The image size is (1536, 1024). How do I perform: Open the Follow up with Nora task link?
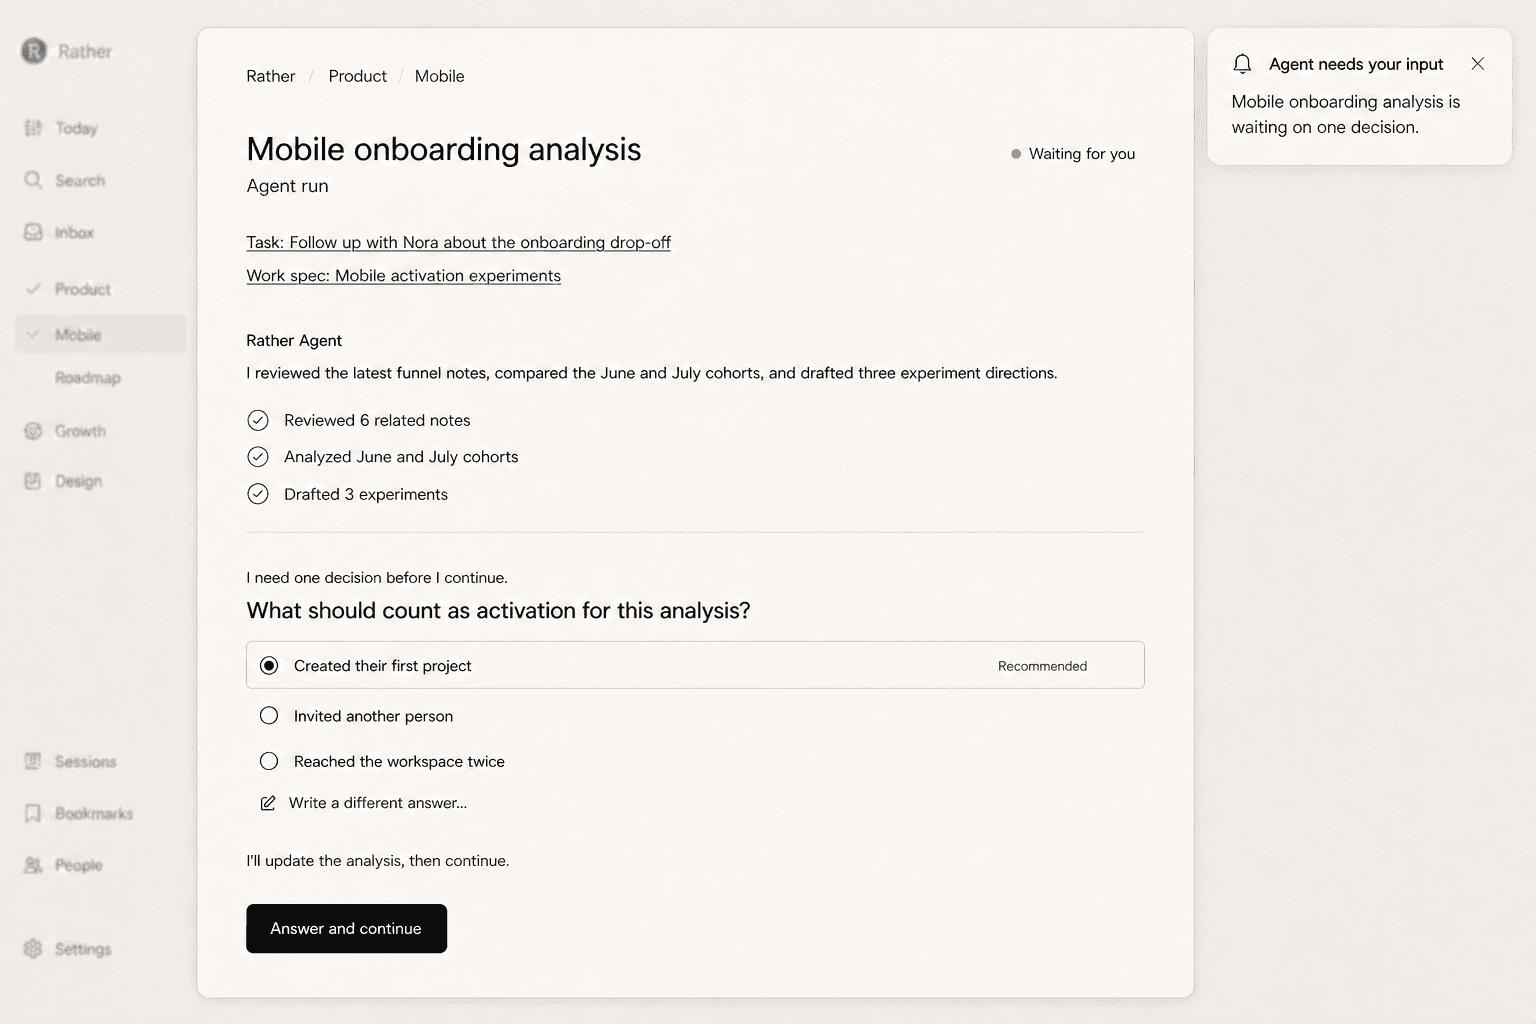(x=458, y=242)
